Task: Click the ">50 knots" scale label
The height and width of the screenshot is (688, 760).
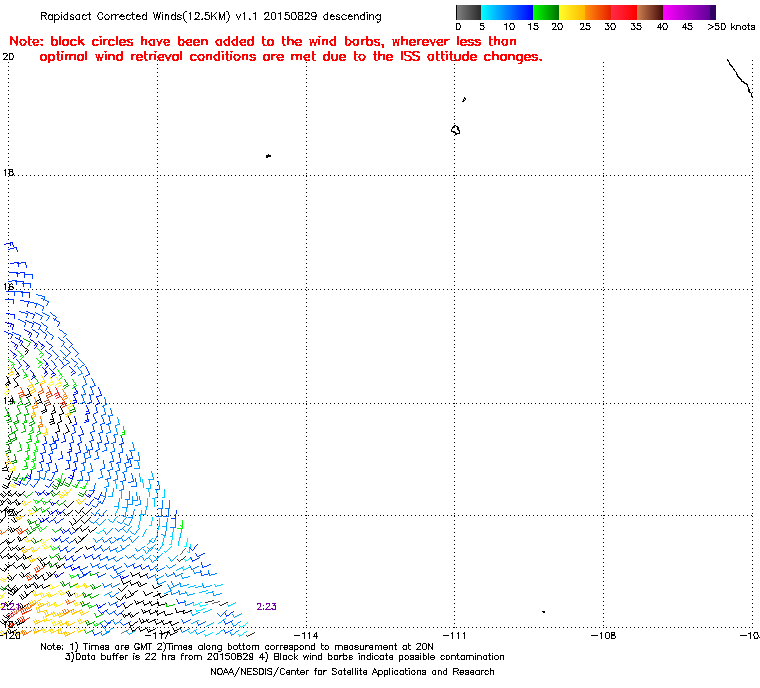Action: pos(731,27)
